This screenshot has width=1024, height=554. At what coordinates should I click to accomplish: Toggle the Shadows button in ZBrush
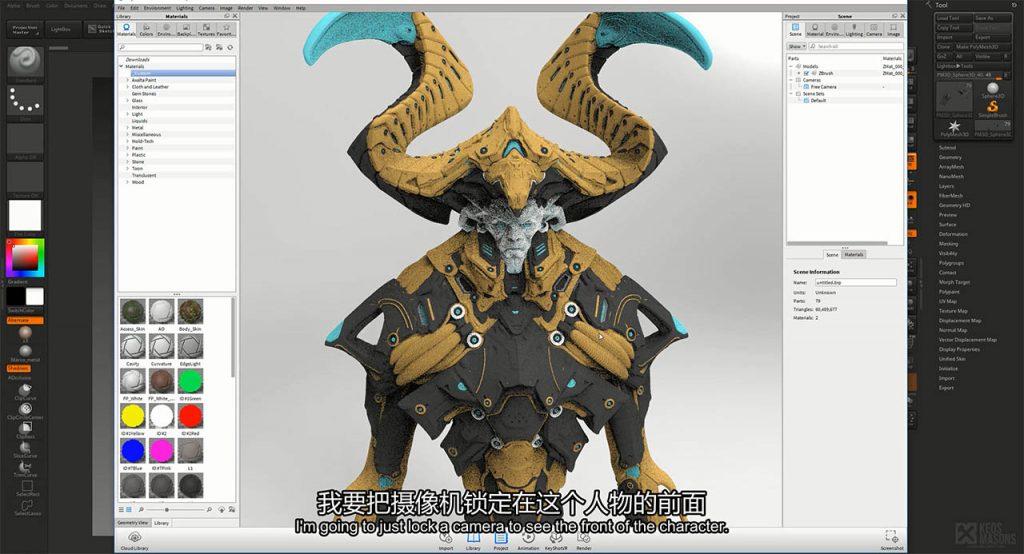[18, 368]
